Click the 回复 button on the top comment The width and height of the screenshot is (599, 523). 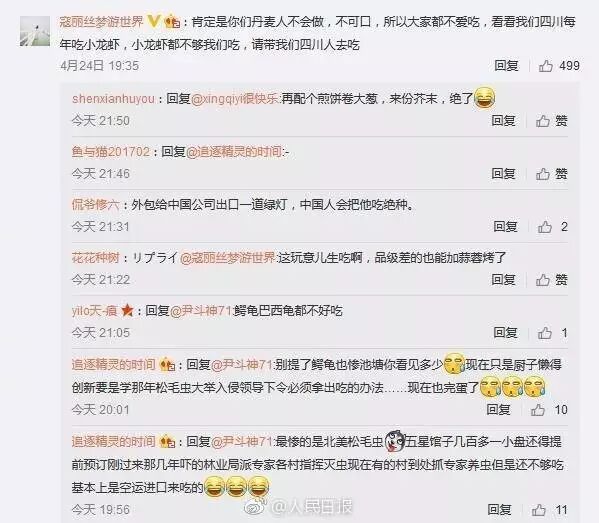(x=506, y=66)
